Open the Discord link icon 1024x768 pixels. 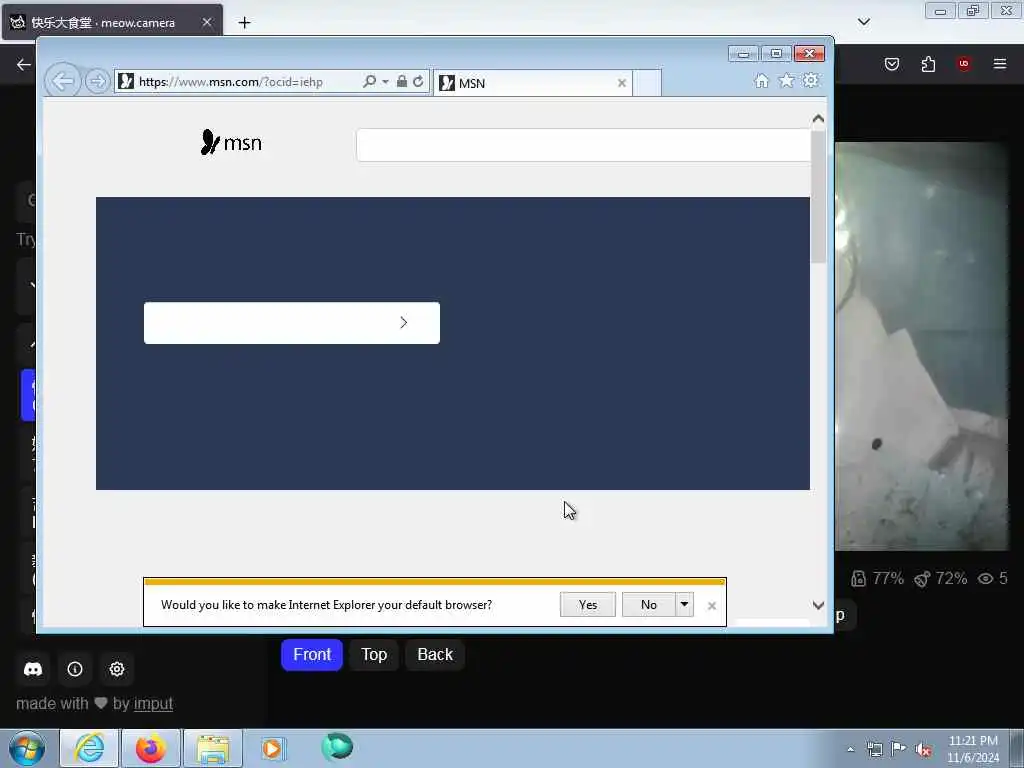pos(33,669)
